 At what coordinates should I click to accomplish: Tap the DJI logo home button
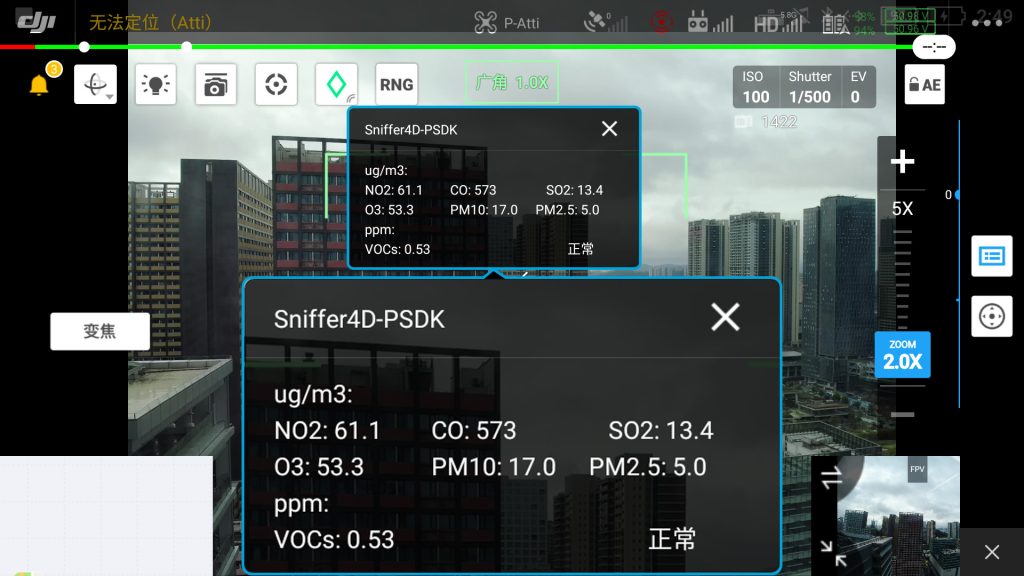[x=36, y=20]
